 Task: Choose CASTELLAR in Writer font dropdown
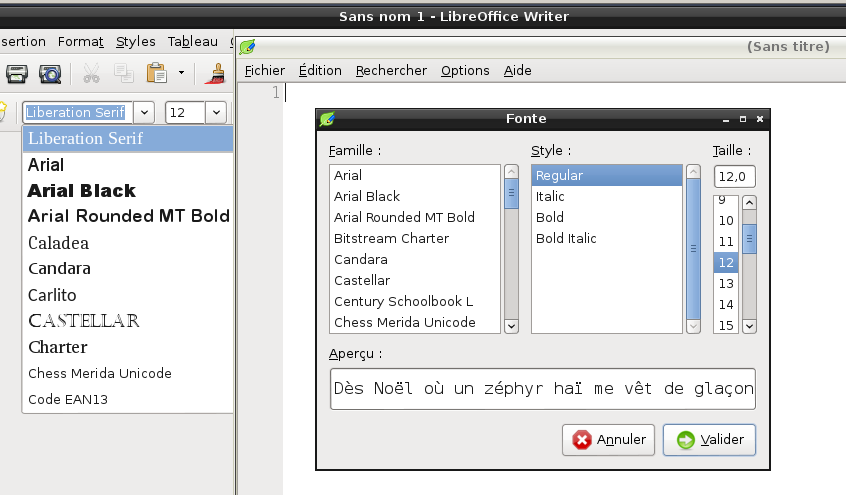click(x=128, y=321)
